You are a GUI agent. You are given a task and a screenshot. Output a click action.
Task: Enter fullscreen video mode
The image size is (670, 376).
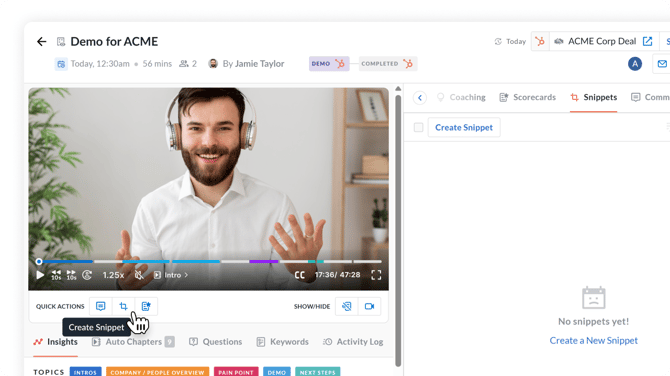[376, 275]
